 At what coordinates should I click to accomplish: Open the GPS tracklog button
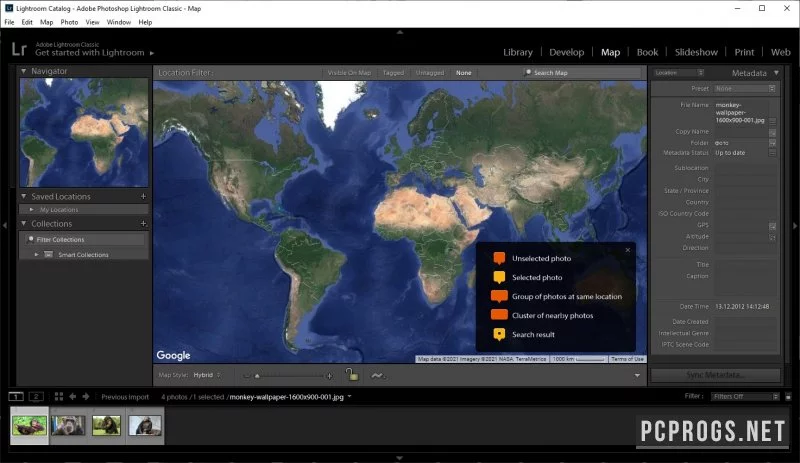pyautogui.click(x=378, y=376)
